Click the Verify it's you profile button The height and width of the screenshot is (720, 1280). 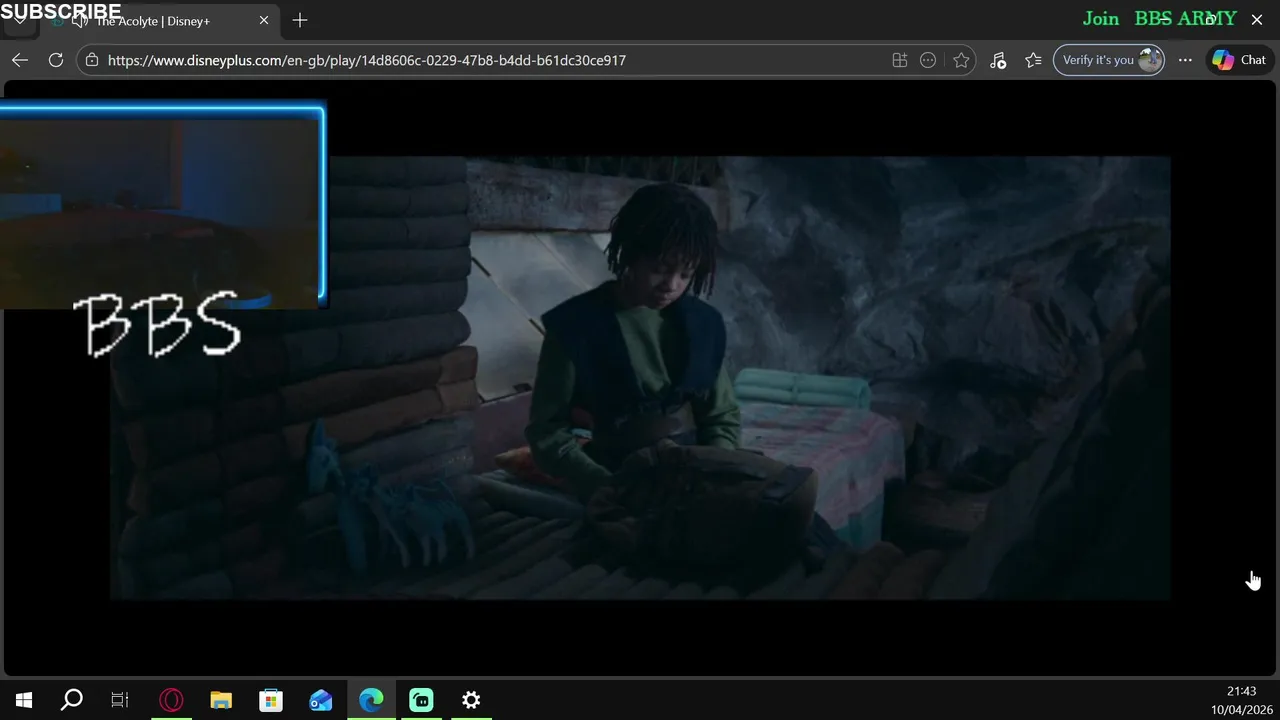1109,60
